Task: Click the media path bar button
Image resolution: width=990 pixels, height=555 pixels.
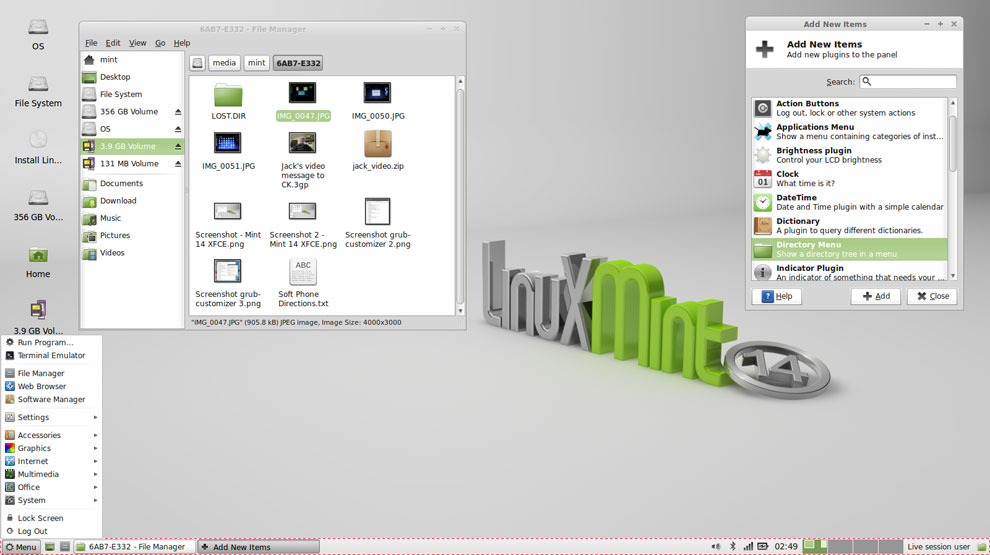Action: pos(224,63)
